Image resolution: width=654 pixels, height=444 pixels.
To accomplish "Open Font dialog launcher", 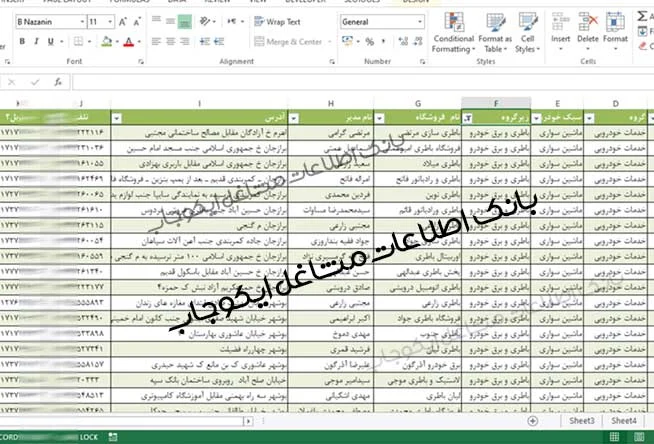I will pos(141,62).
